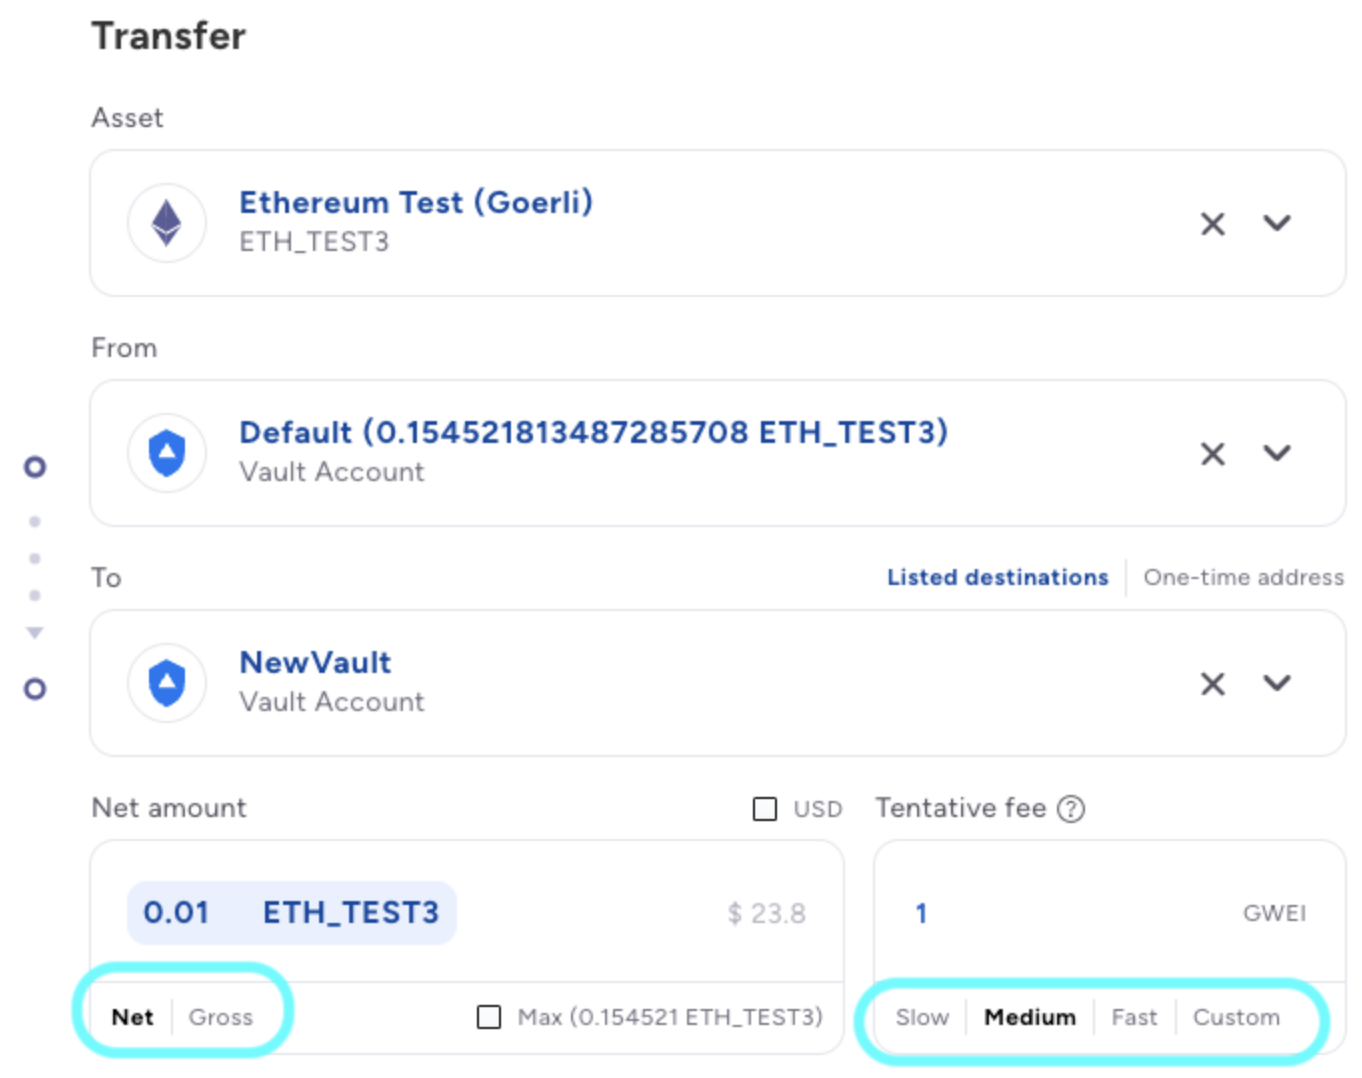Enable the USD amount checkbox

[x=765, y=809]
